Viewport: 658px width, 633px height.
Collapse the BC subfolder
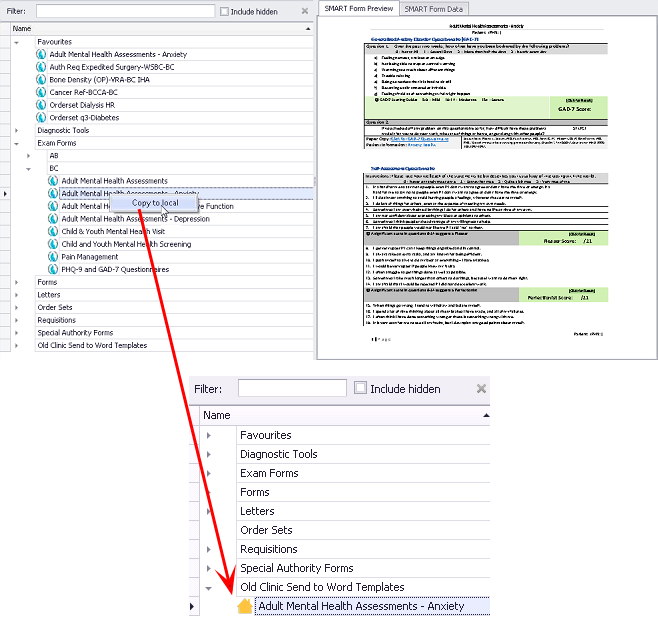(28, 169)
